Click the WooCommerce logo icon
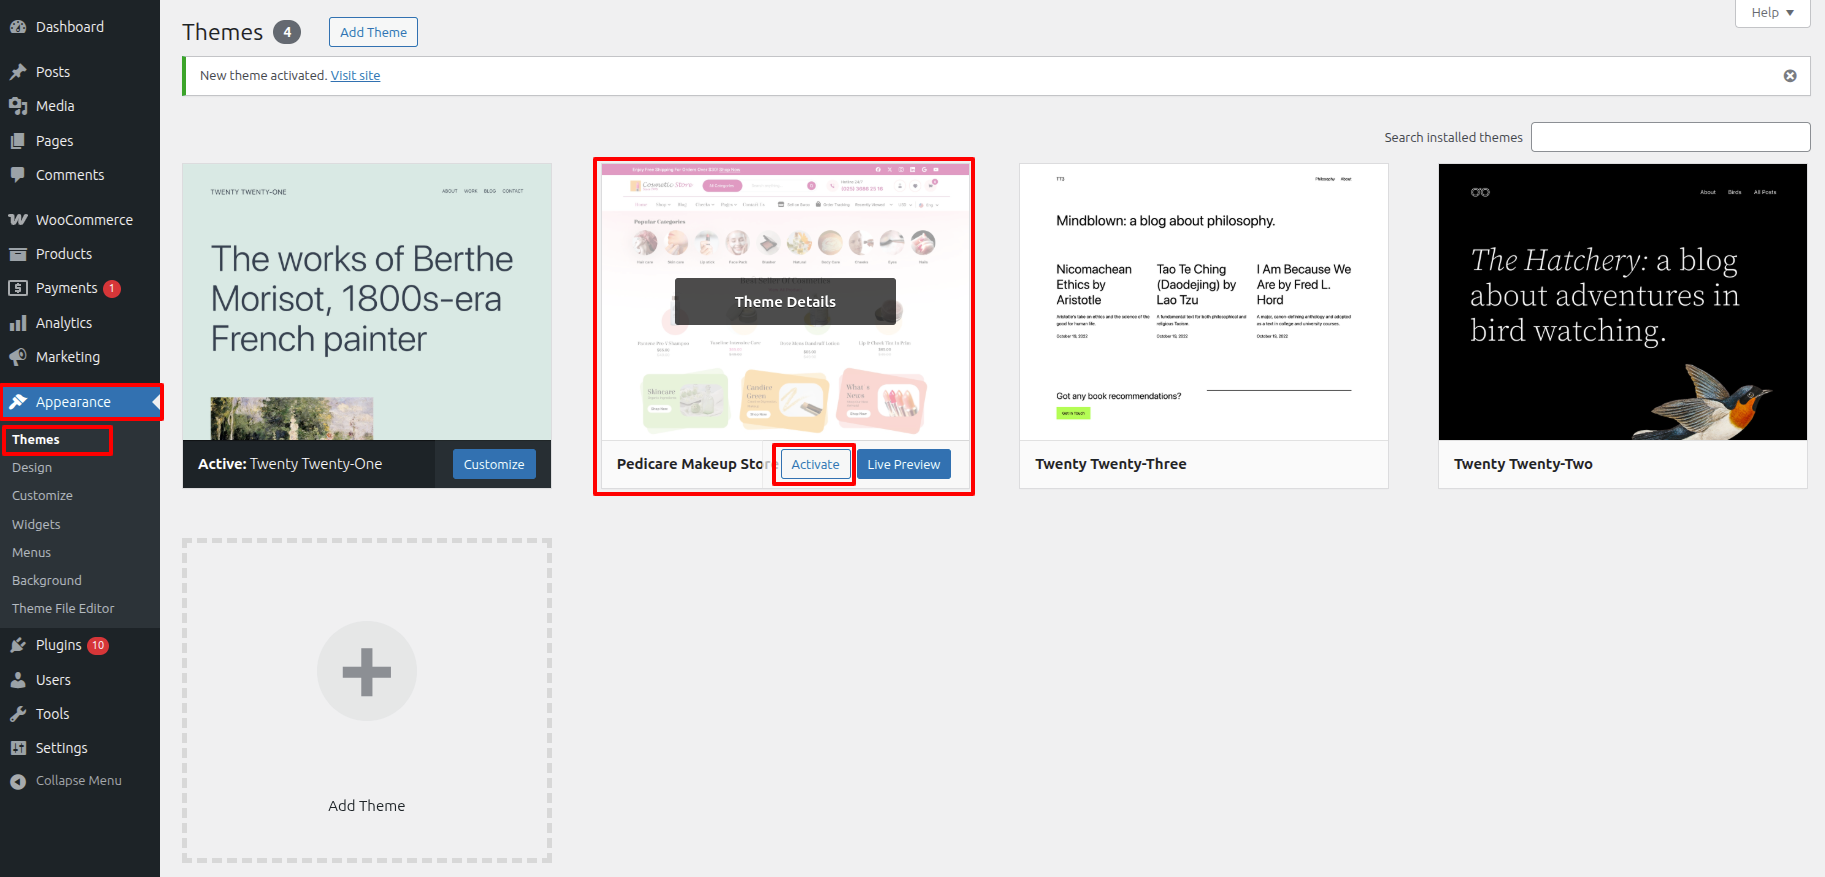 (x=18, y=220)
